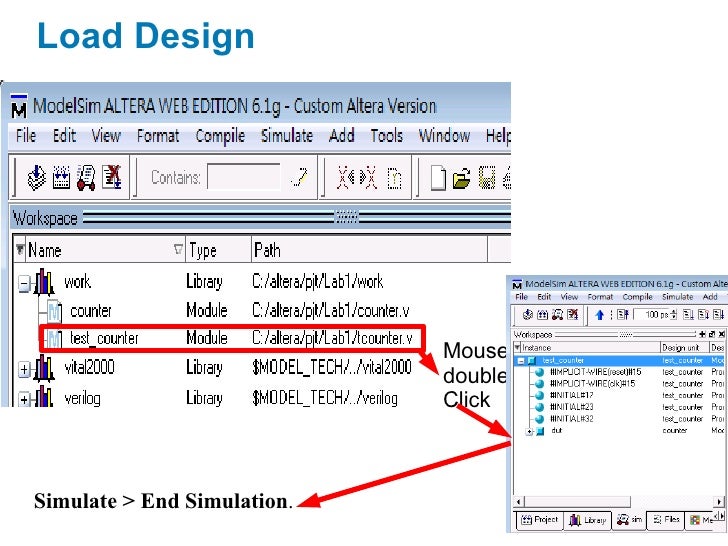Screen dimensions: 728x546
Task: Open Tools menu in large window
Action: (386, 136)
